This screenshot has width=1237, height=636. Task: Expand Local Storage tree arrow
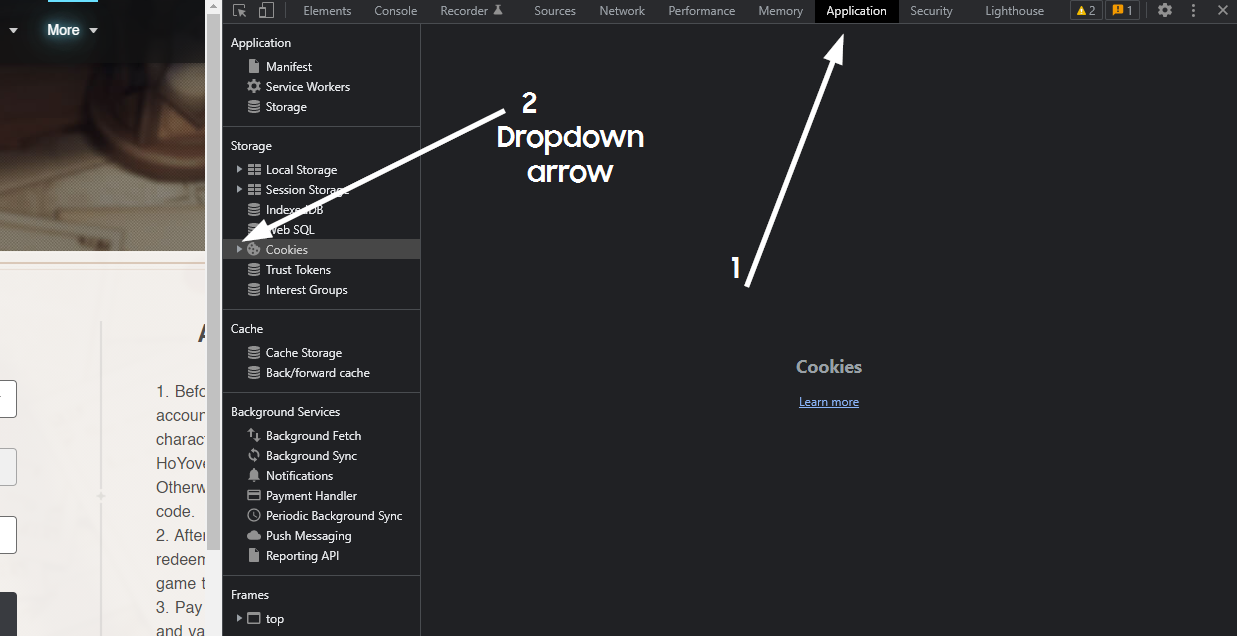point(239,170)
